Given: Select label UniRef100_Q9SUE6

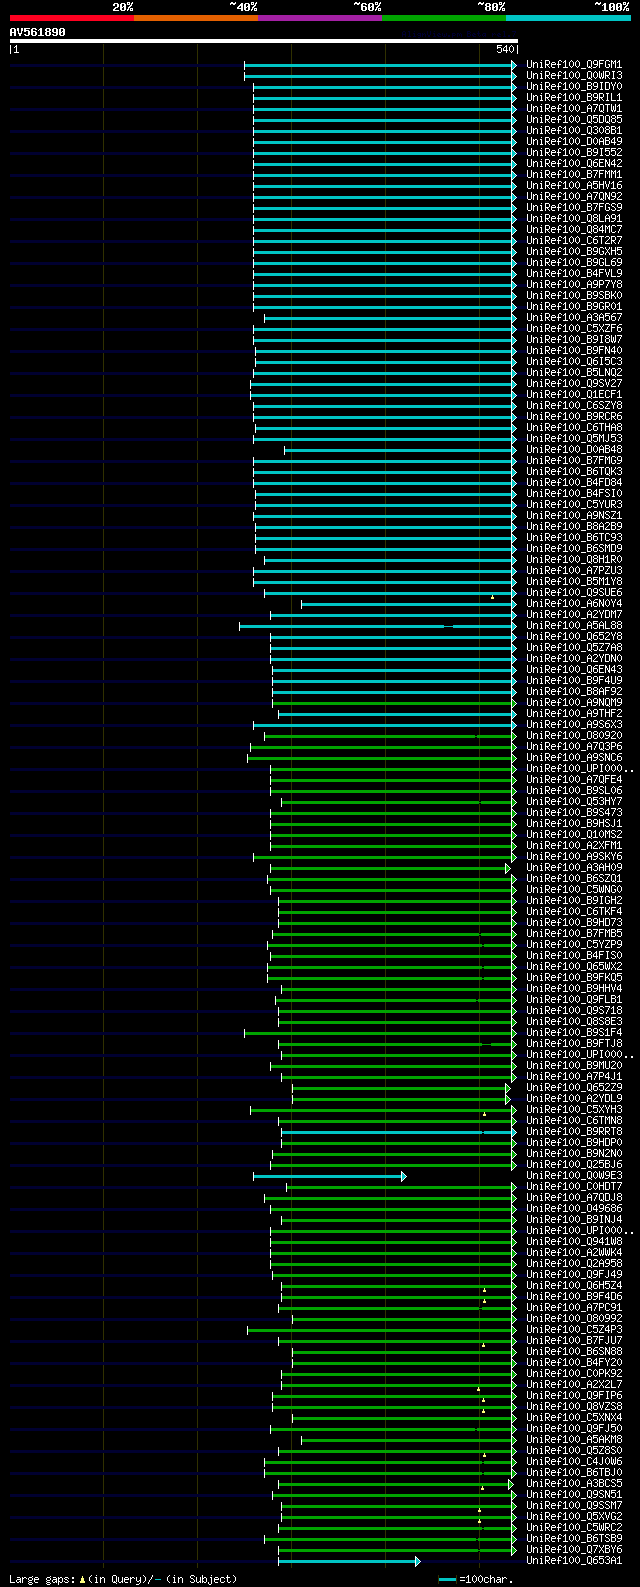Looking at the screenshot, I should tap(574, 593).
